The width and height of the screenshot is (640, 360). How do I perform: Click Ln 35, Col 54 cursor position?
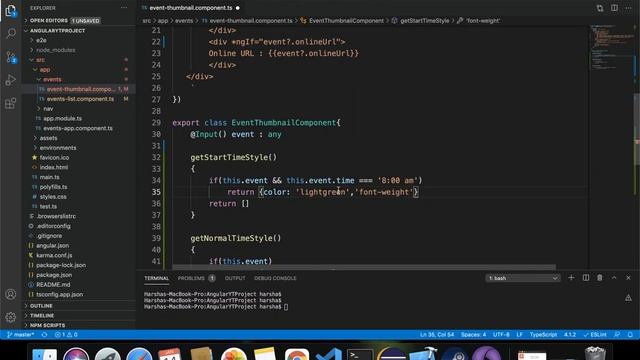pos(437,335)
